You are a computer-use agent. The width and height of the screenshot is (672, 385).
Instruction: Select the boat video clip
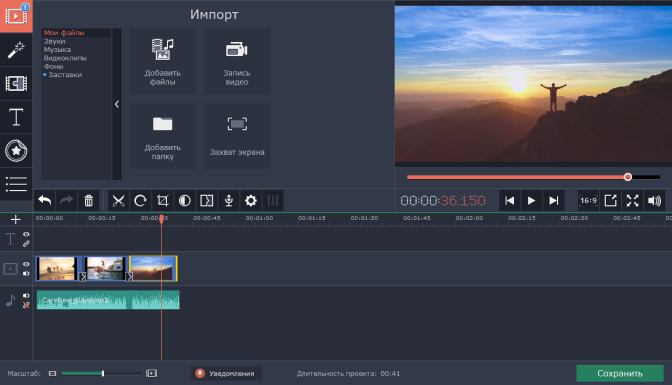pyautogui.click(x=105, y=268)
